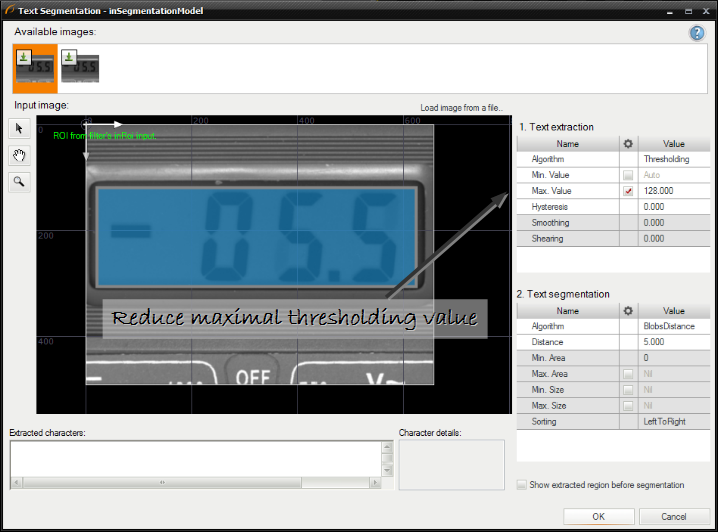The width and height of the screenshot is (718, 532).
Task: Activate the hand pan tool
Action: click(18, 154)
